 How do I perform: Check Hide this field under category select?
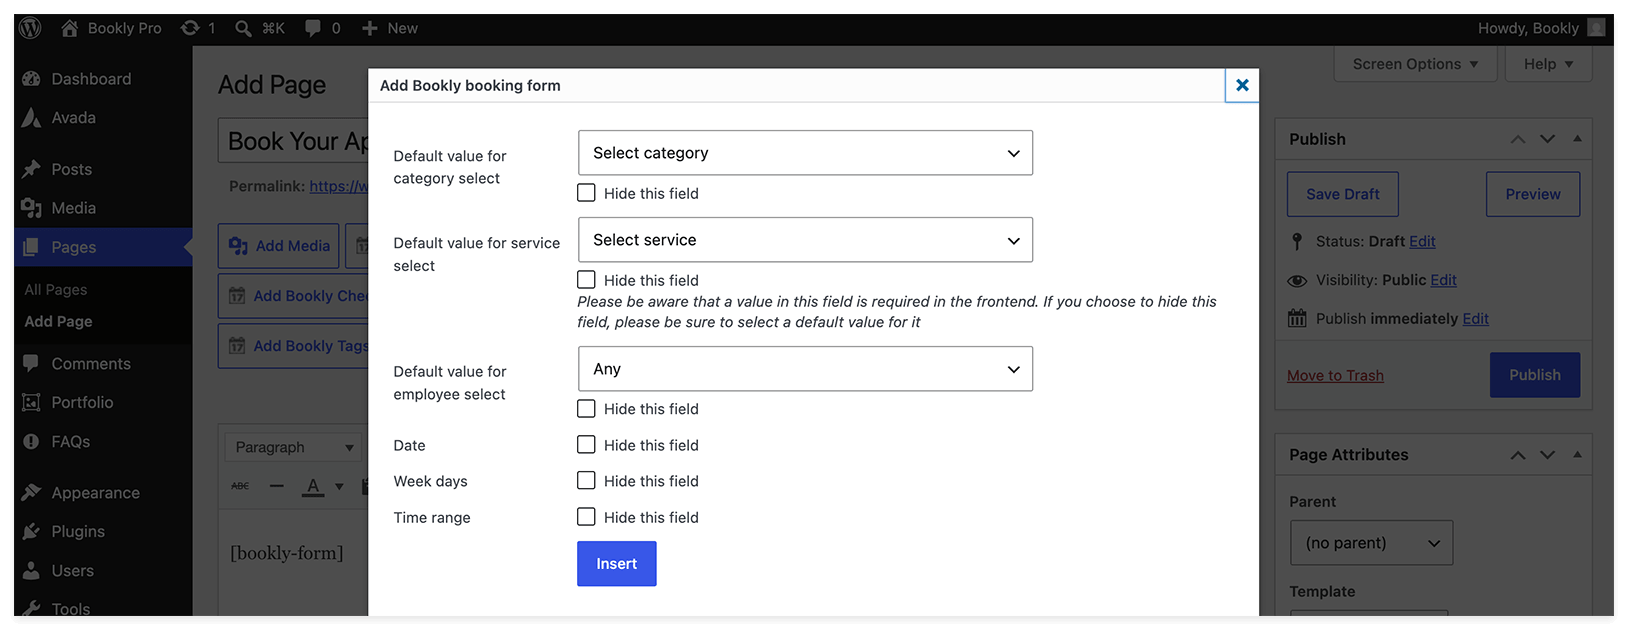click(x=586, y=193)
